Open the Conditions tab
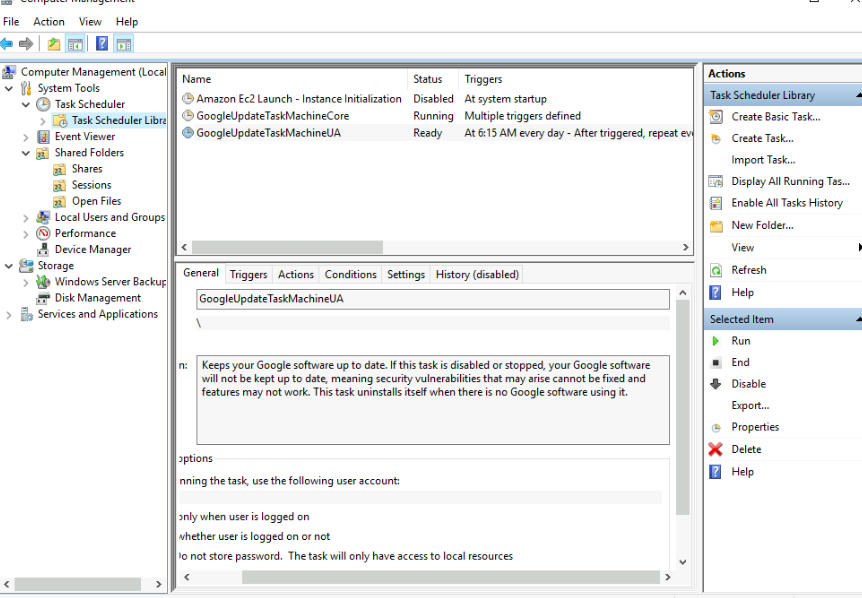 point(350,275)
